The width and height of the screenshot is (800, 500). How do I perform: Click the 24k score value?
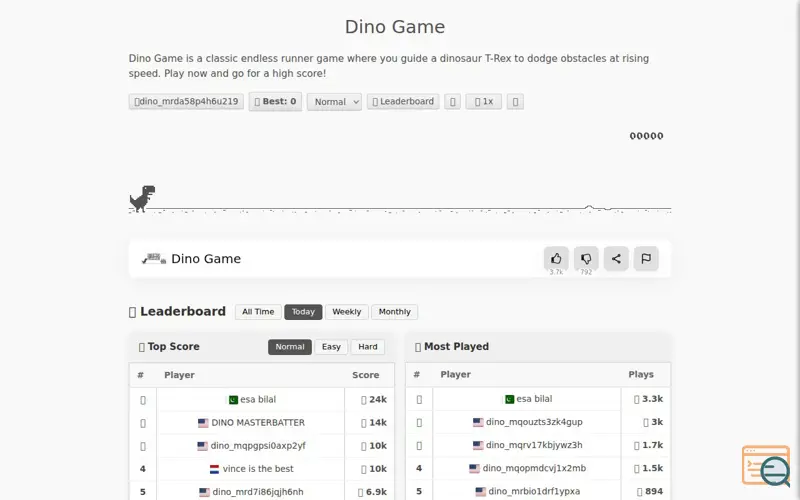[378, 399]
